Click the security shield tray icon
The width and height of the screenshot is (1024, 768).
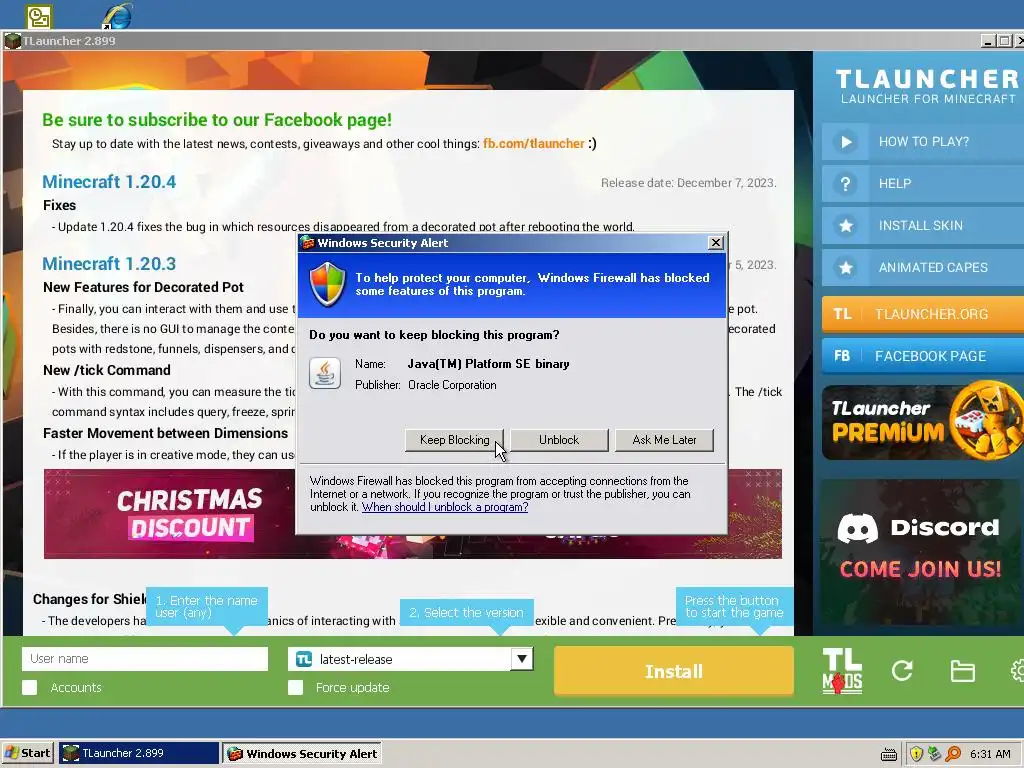(x=916, y=754)
